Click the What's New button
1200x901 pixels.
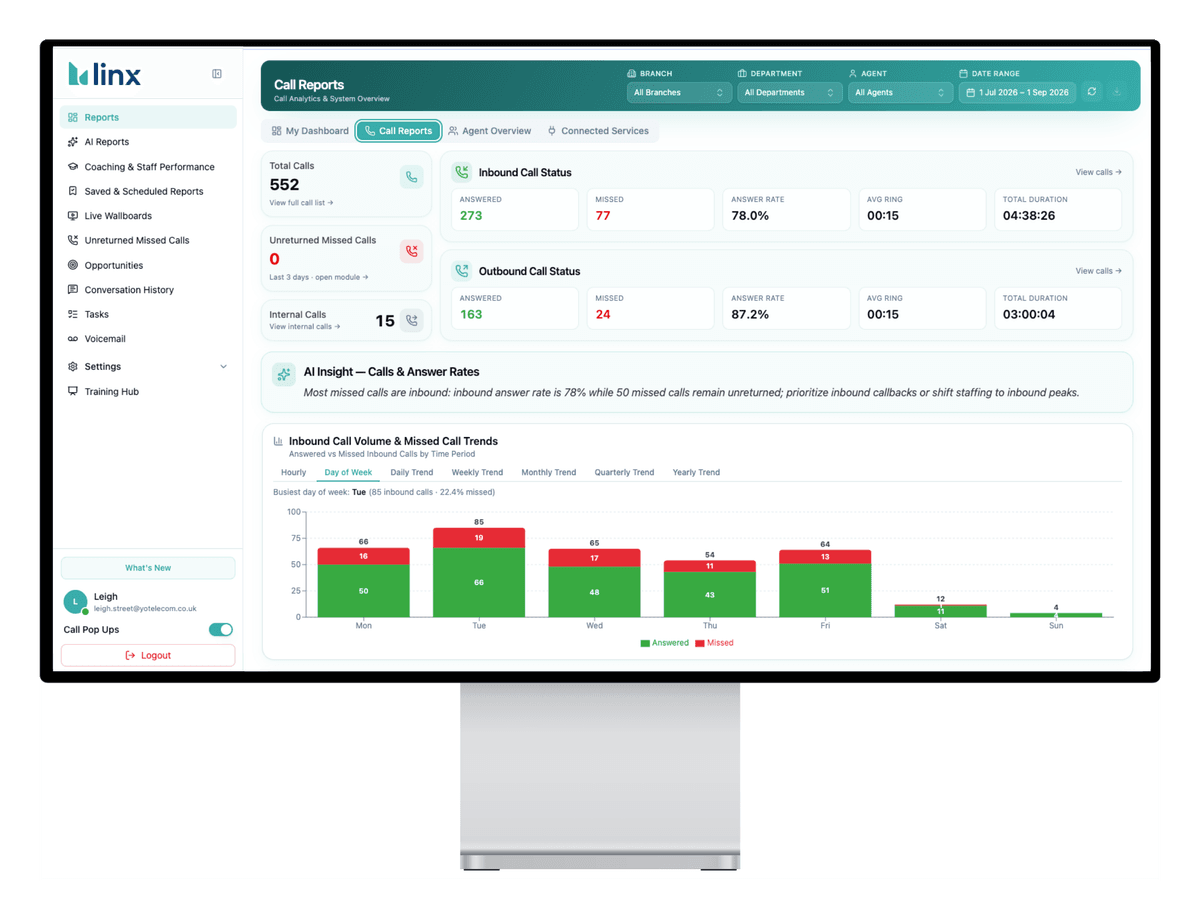pos(148,568)
